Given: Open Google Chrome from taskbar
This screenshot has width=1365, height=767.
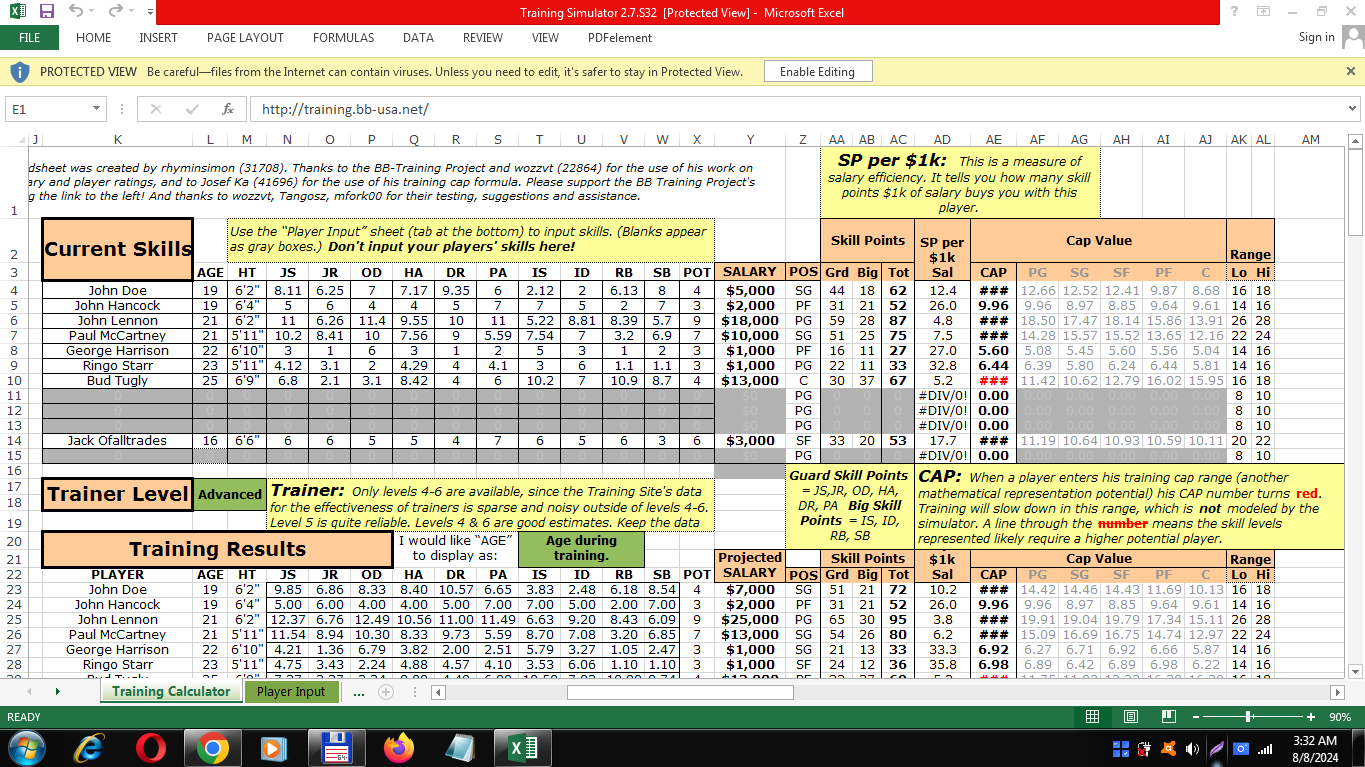Looking at the screenshot, I should 212,748.
